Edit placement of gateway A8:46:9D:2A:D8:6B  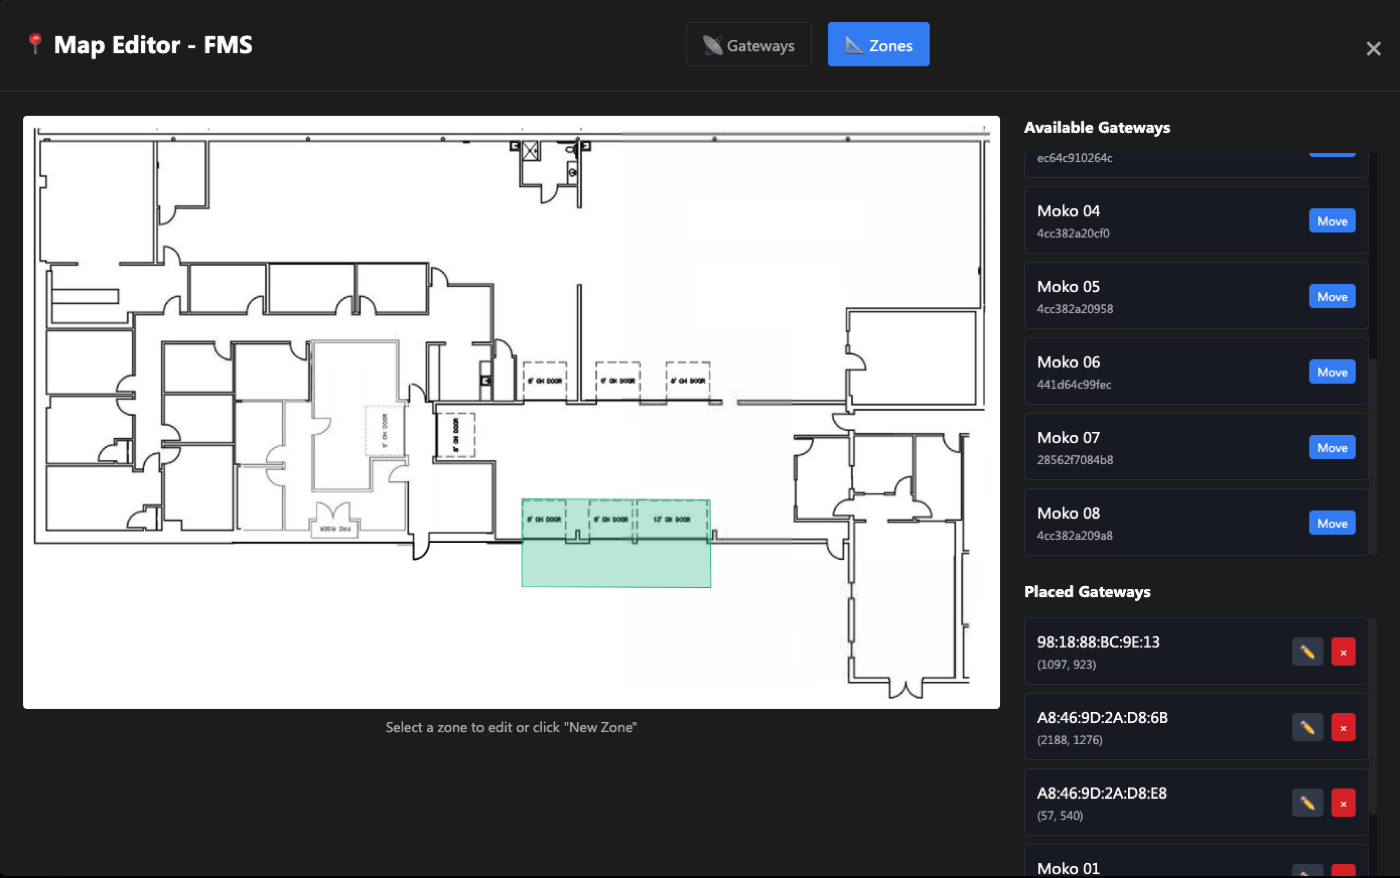coord(1307,727)
